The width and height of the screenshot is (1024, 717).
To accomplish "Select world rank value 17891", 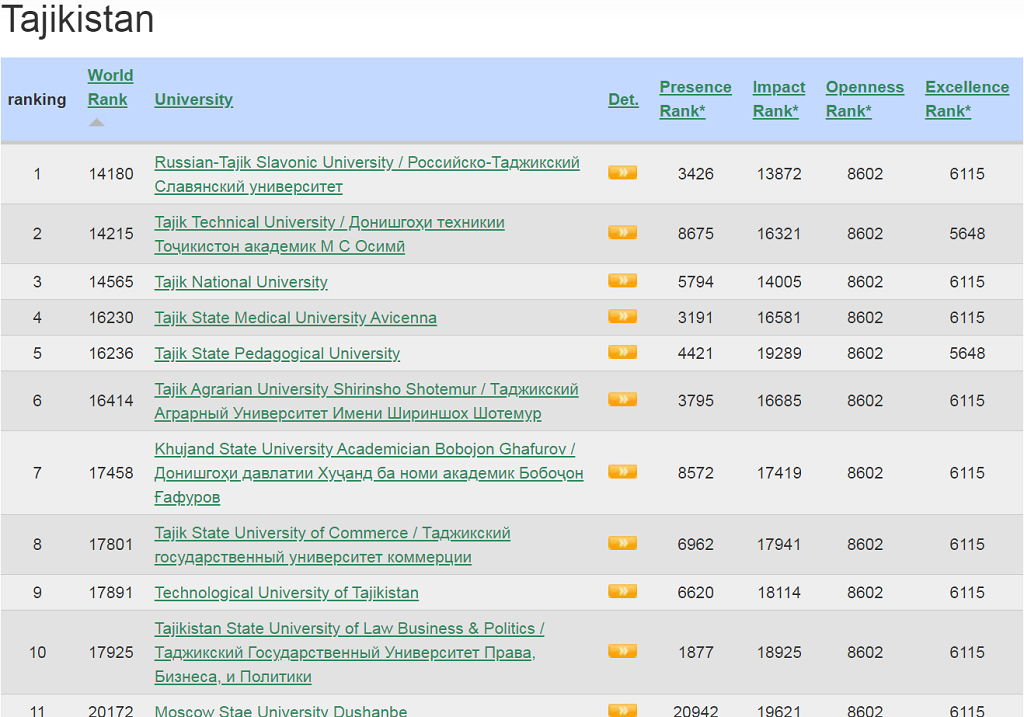I will tap(111, 593).
